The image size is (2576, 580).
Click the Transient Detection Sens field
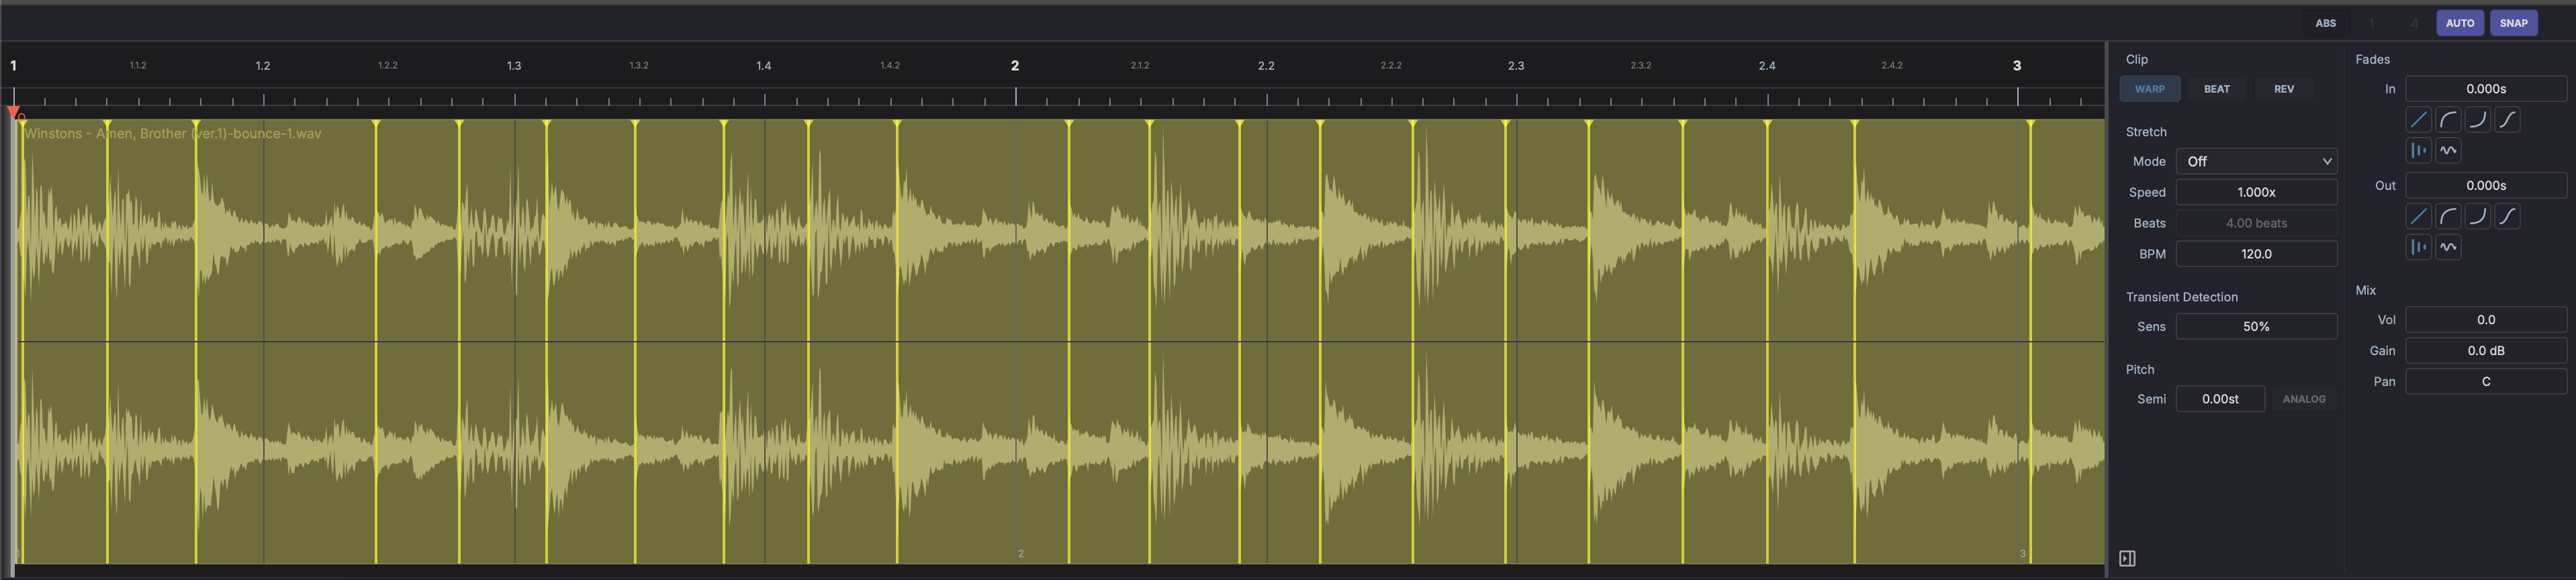click(x=2256, y=326)
